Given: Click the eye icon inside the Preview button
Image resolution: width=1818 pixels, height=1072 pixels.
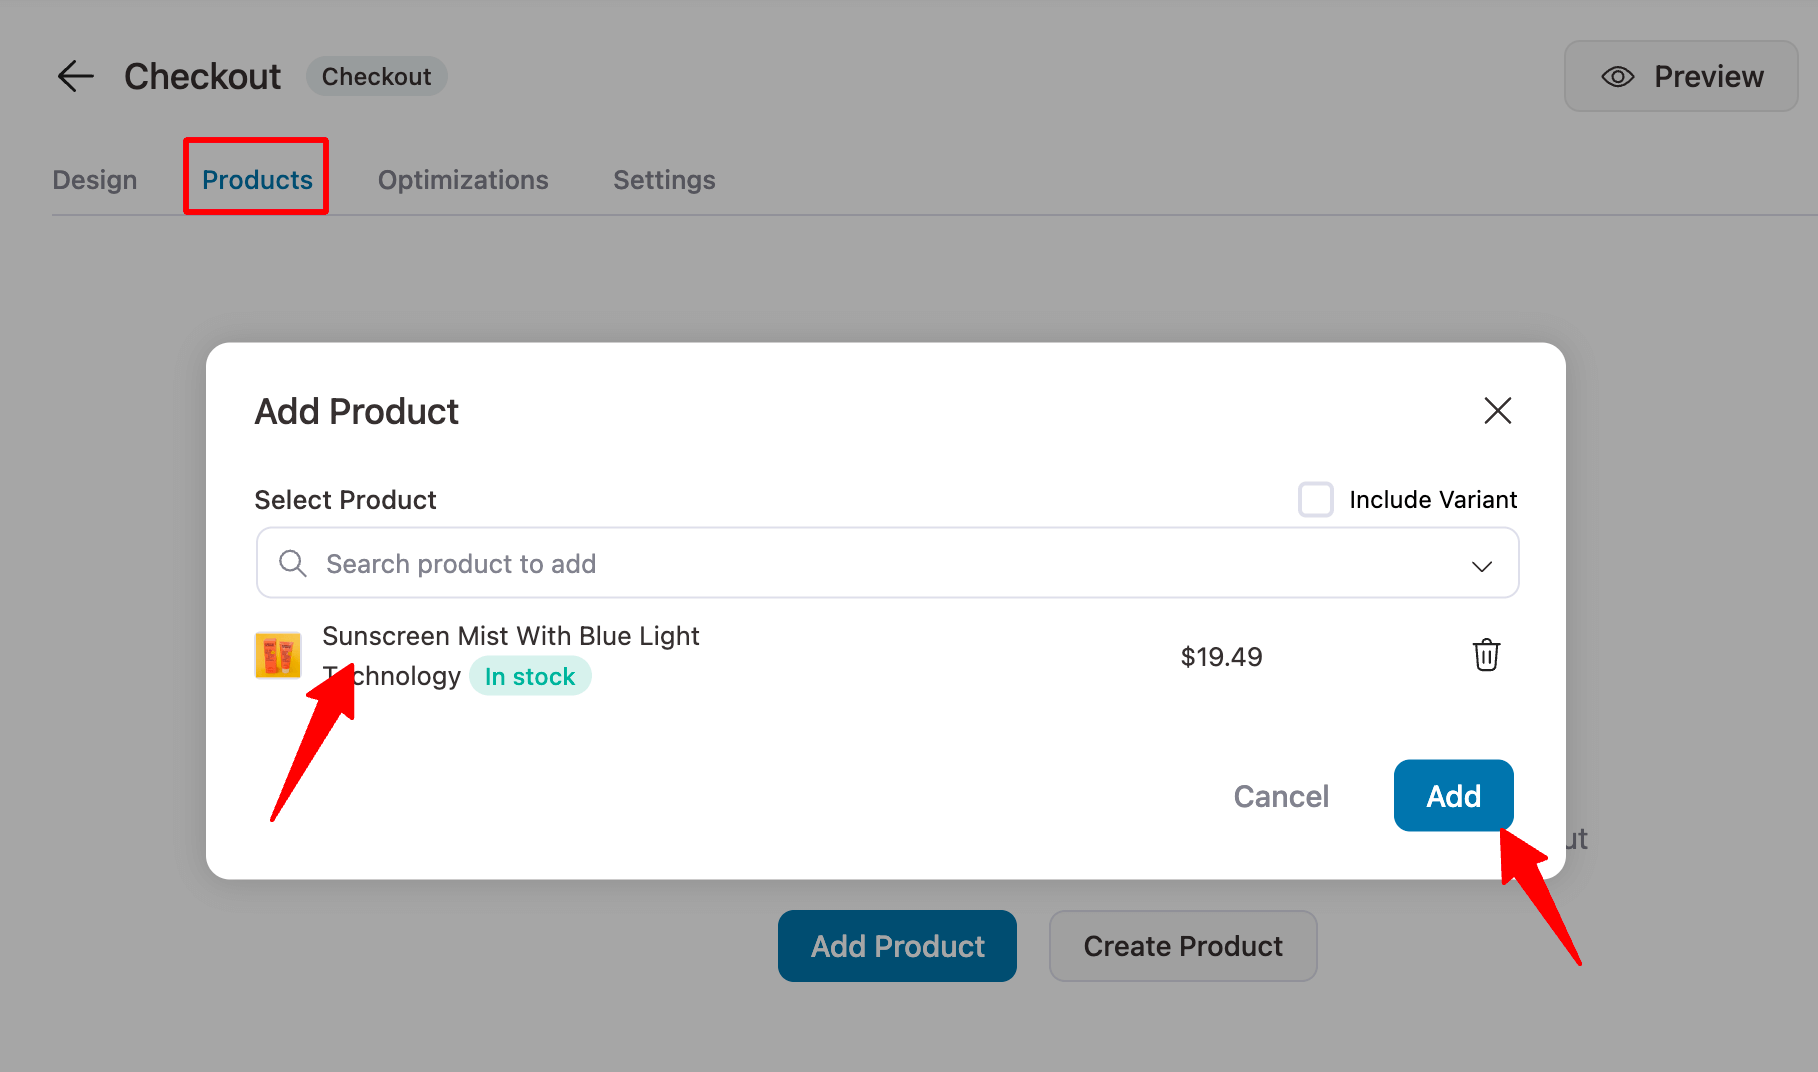Looking at the screenshot, I should point(1617,76).
